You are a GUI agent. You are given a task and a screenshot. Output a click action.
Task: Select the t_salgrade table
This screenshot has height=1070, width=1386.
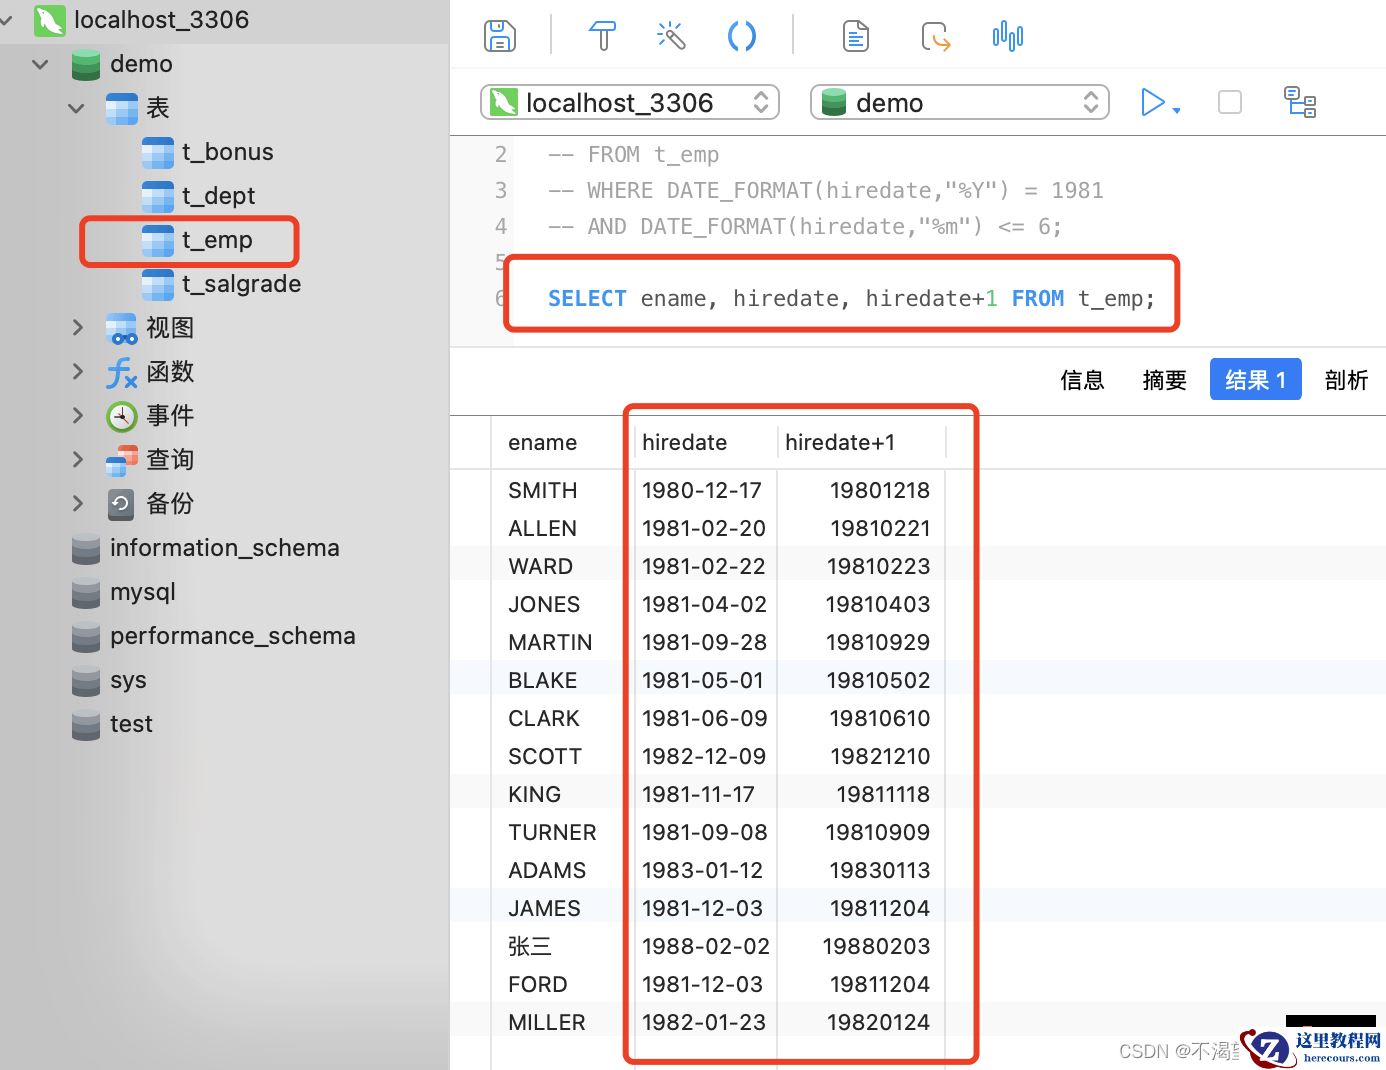pos(240,284)
